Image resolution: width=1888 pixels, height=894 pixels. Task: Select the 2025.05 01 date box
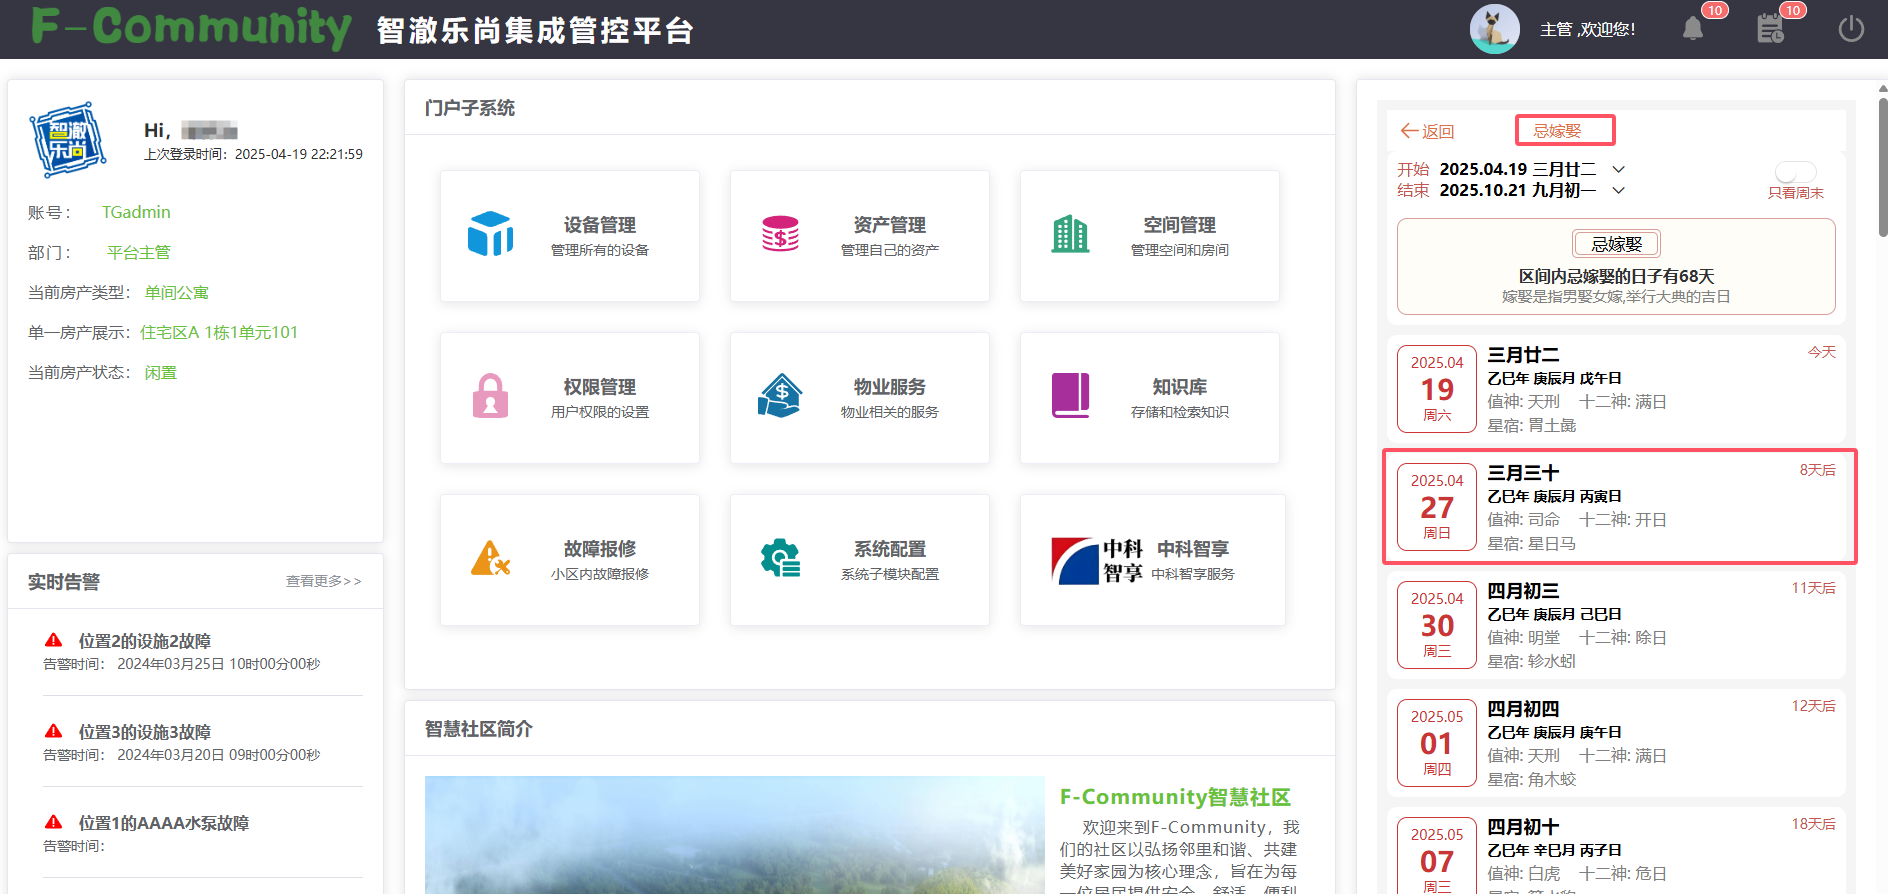pyautogui.click(x=1437, y=743)
